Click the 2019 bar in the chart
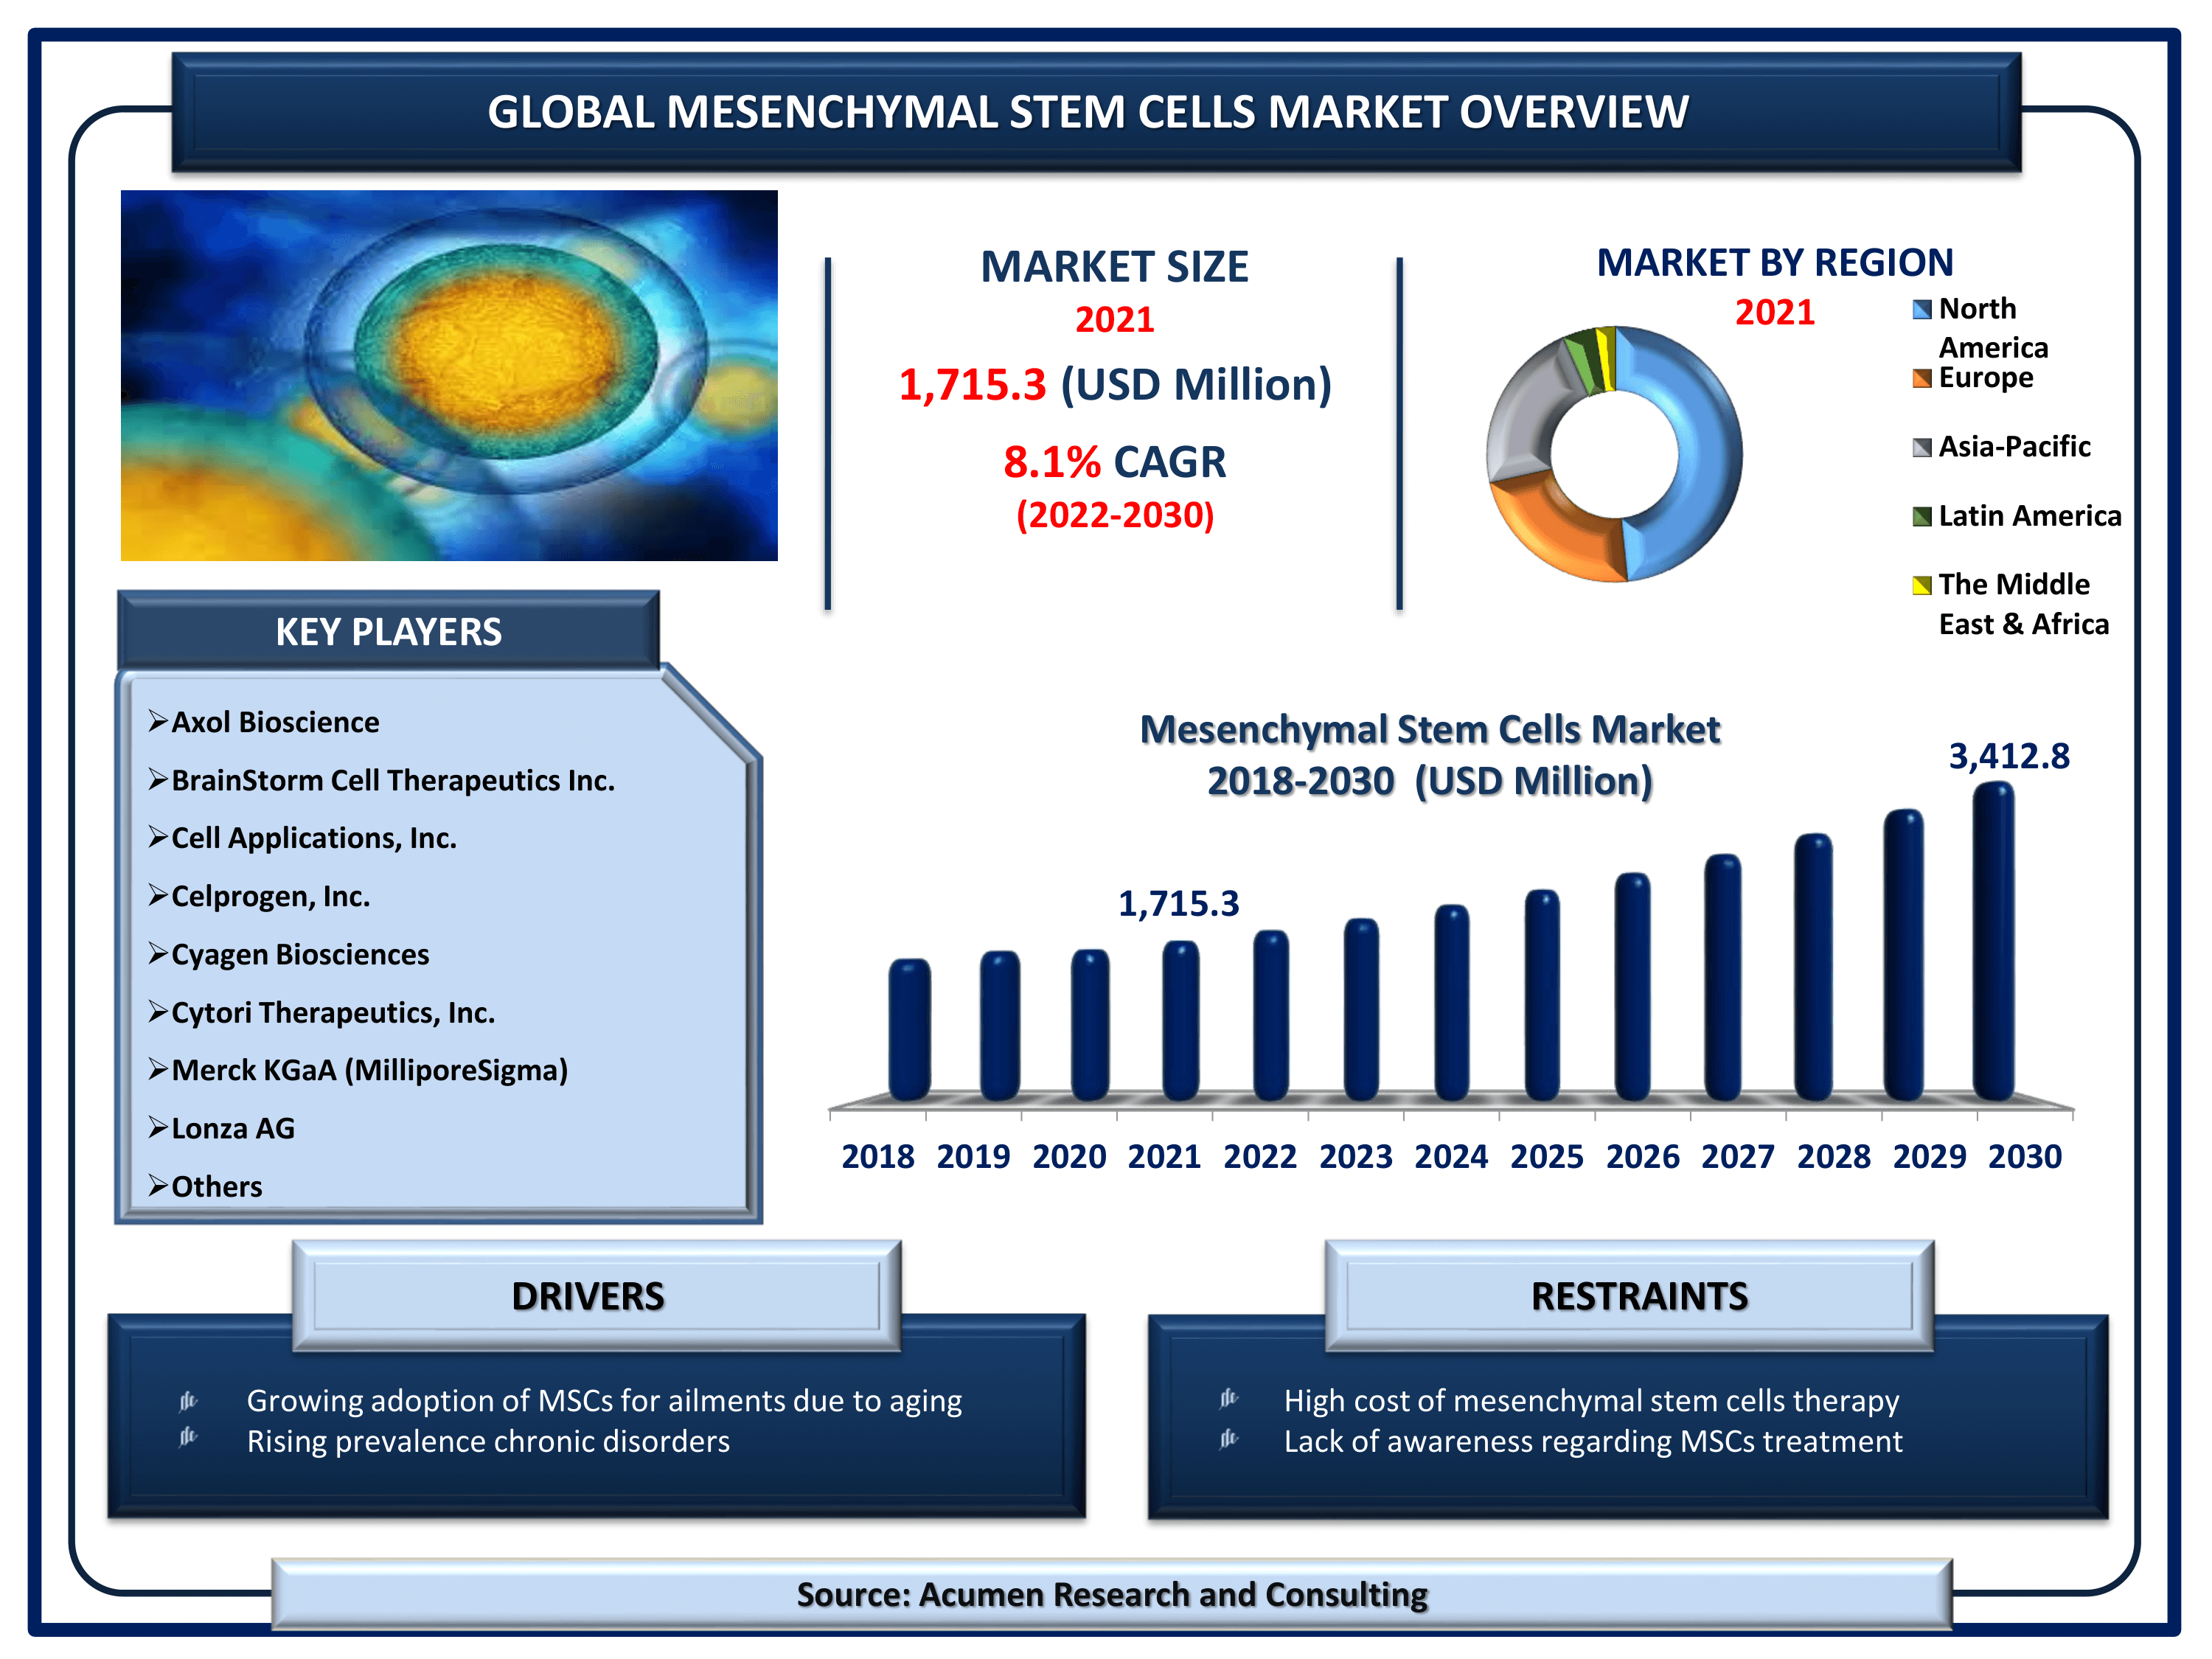 [x=1000, y=1025]
